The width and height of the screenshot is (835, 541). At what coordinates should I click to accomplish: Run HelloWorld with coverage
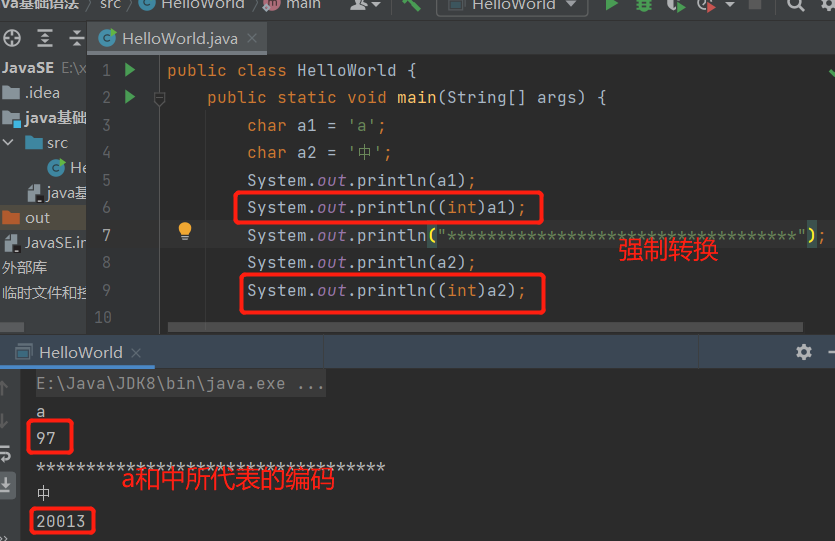[675, 5]
